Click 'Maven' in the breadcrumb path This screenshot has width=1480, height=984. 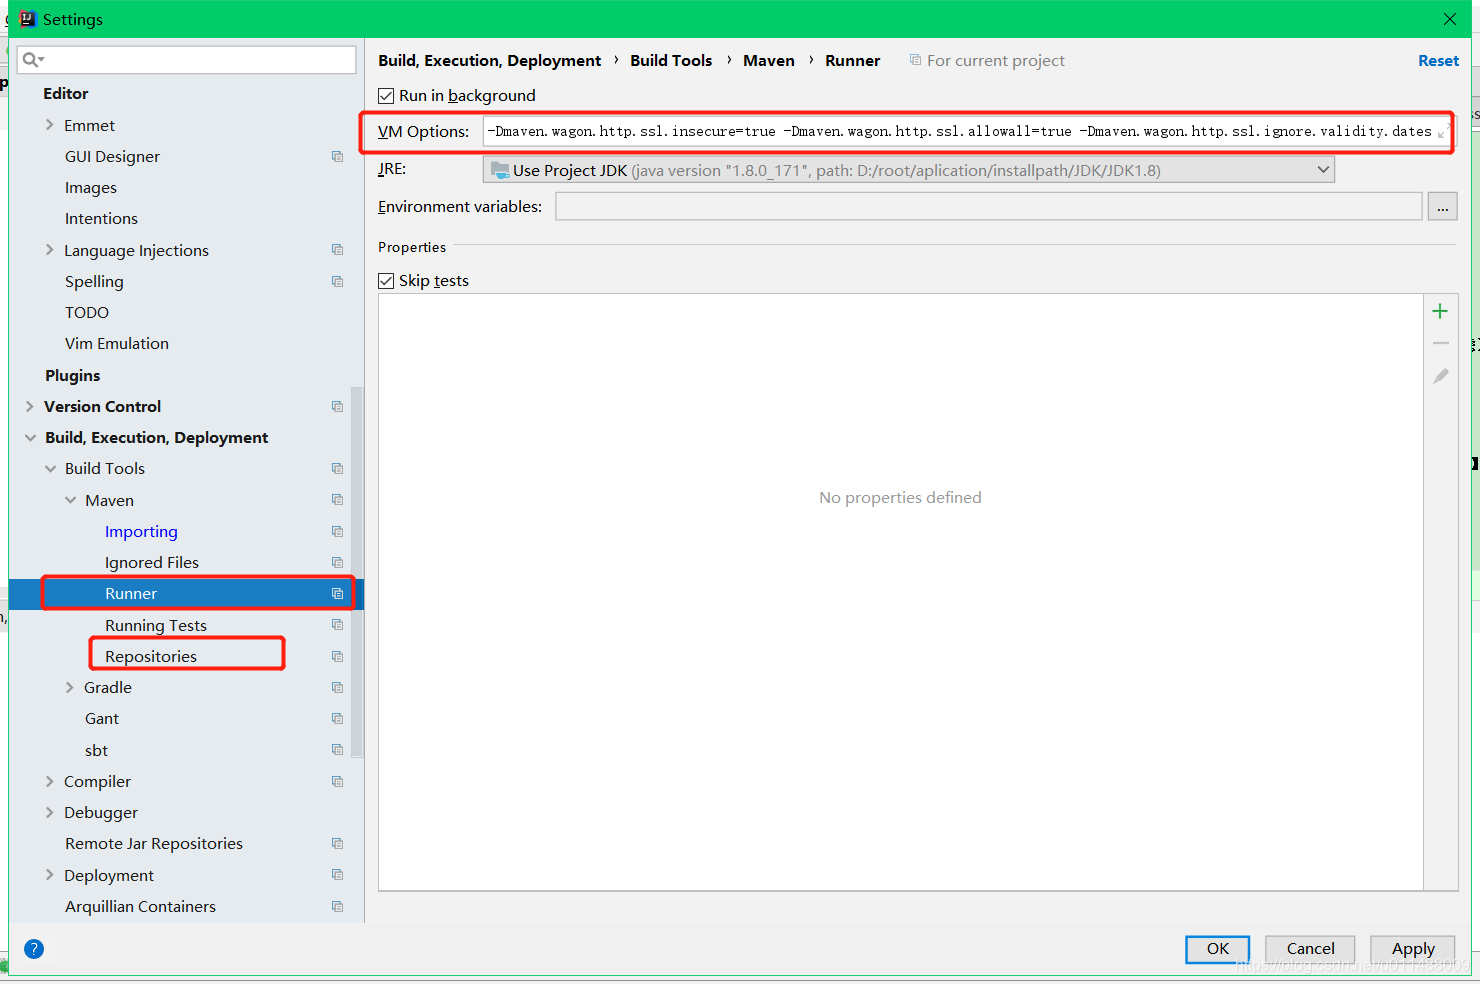(768, 60)
